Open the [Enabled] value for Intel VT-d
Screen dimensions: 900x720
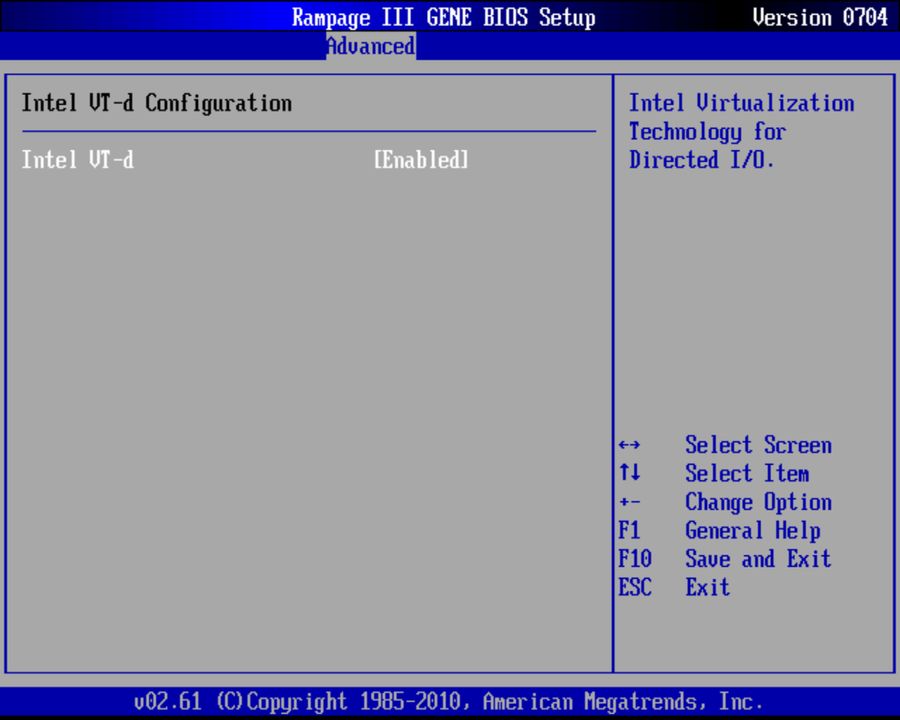(x=421, y=160)
